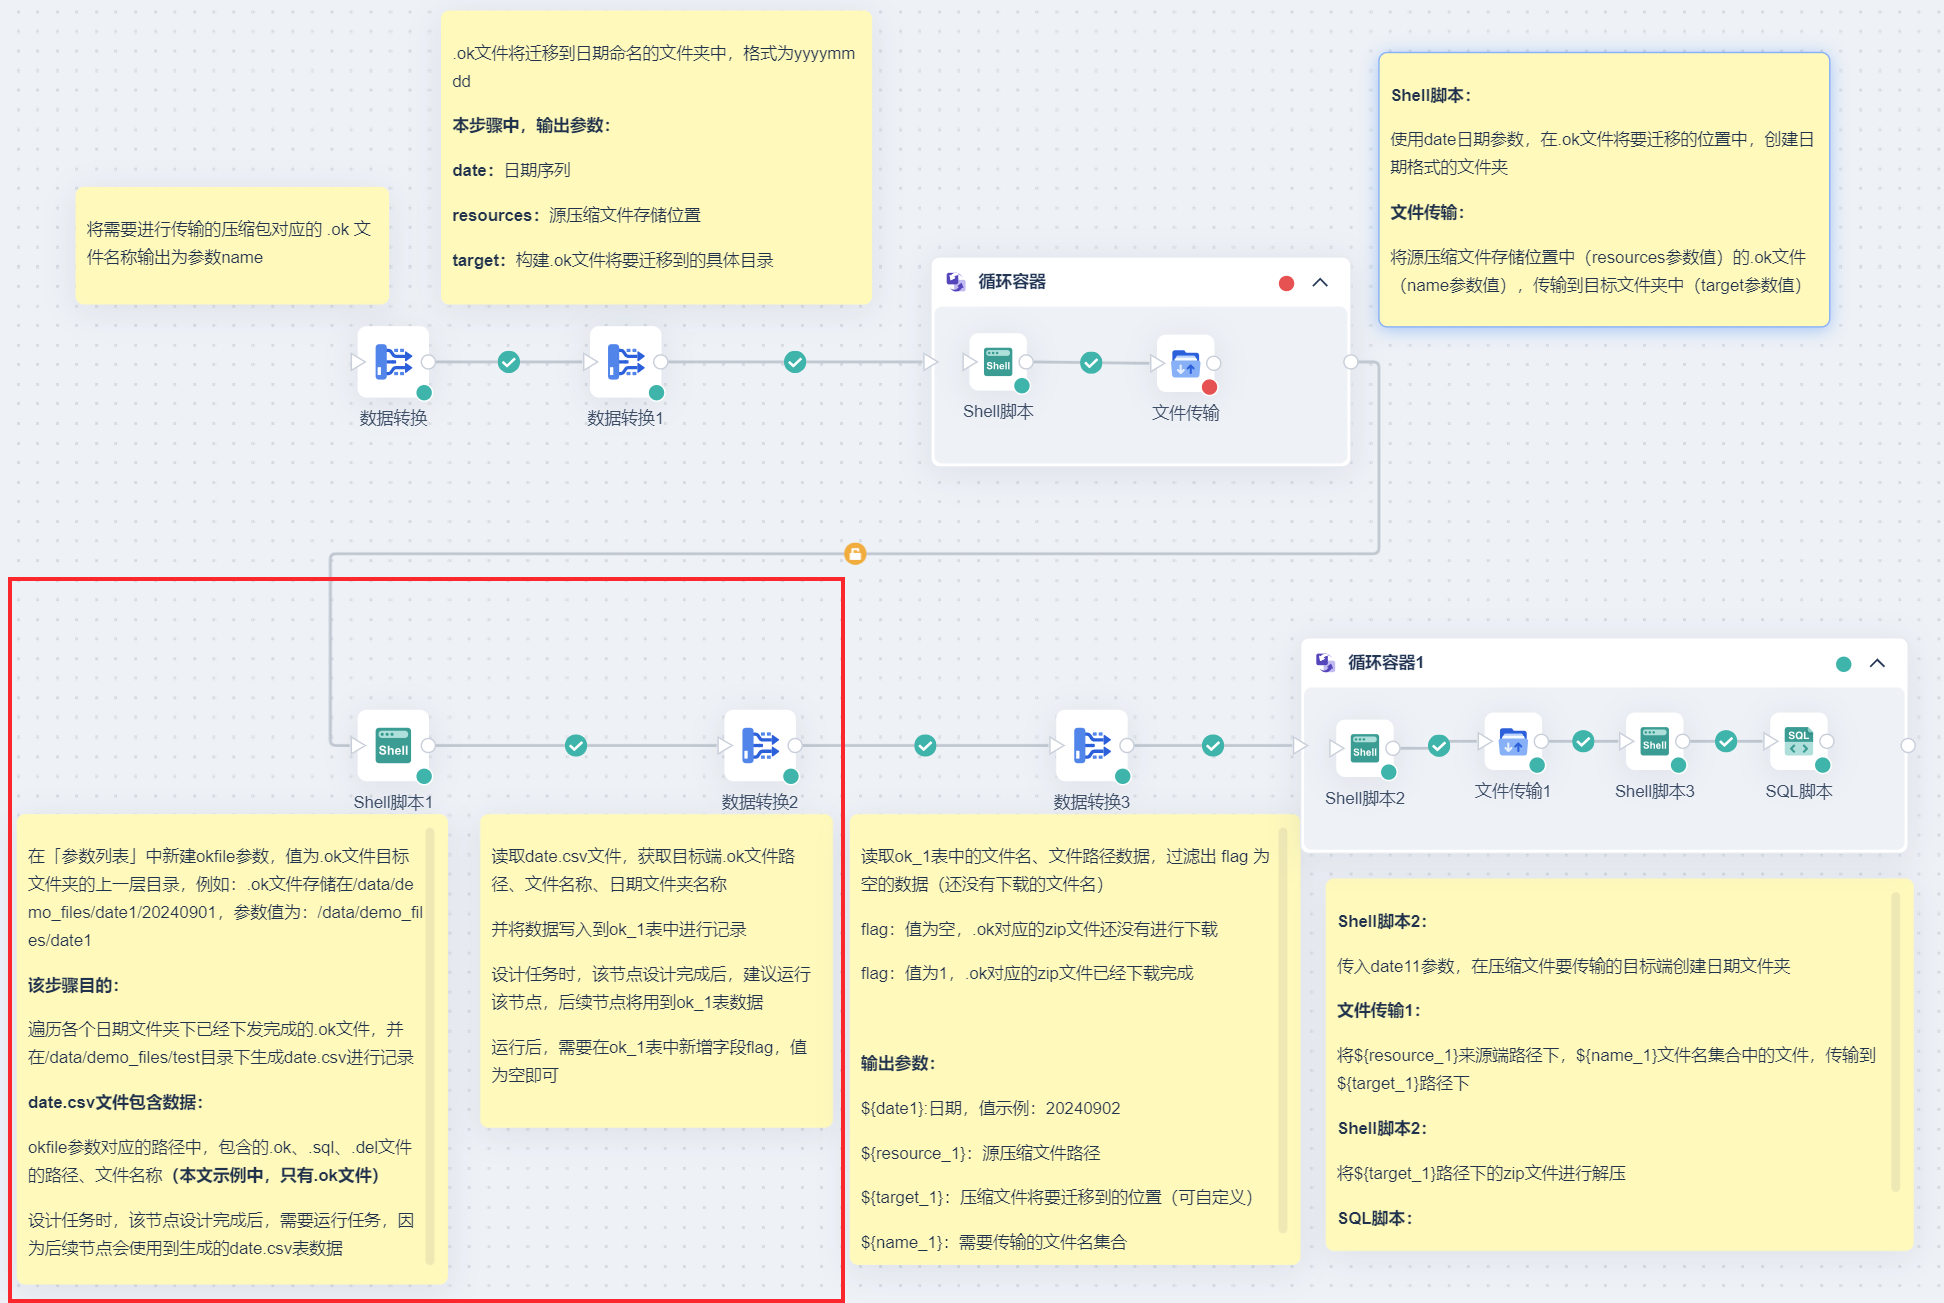1944x1303 pixels.
Task: Click the blue-bordered Shell脚本 description note
Action: [1603, 190]
